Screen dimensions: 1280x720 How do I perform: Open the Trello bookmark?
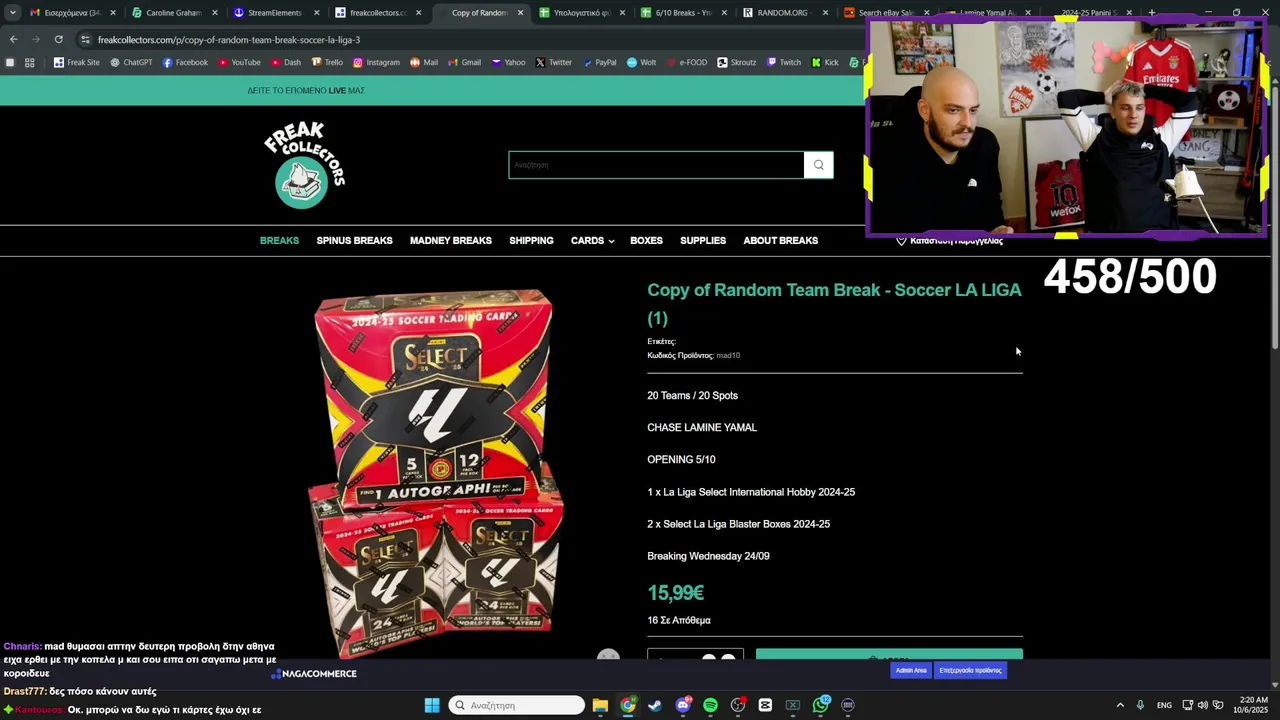pos(327,62)
